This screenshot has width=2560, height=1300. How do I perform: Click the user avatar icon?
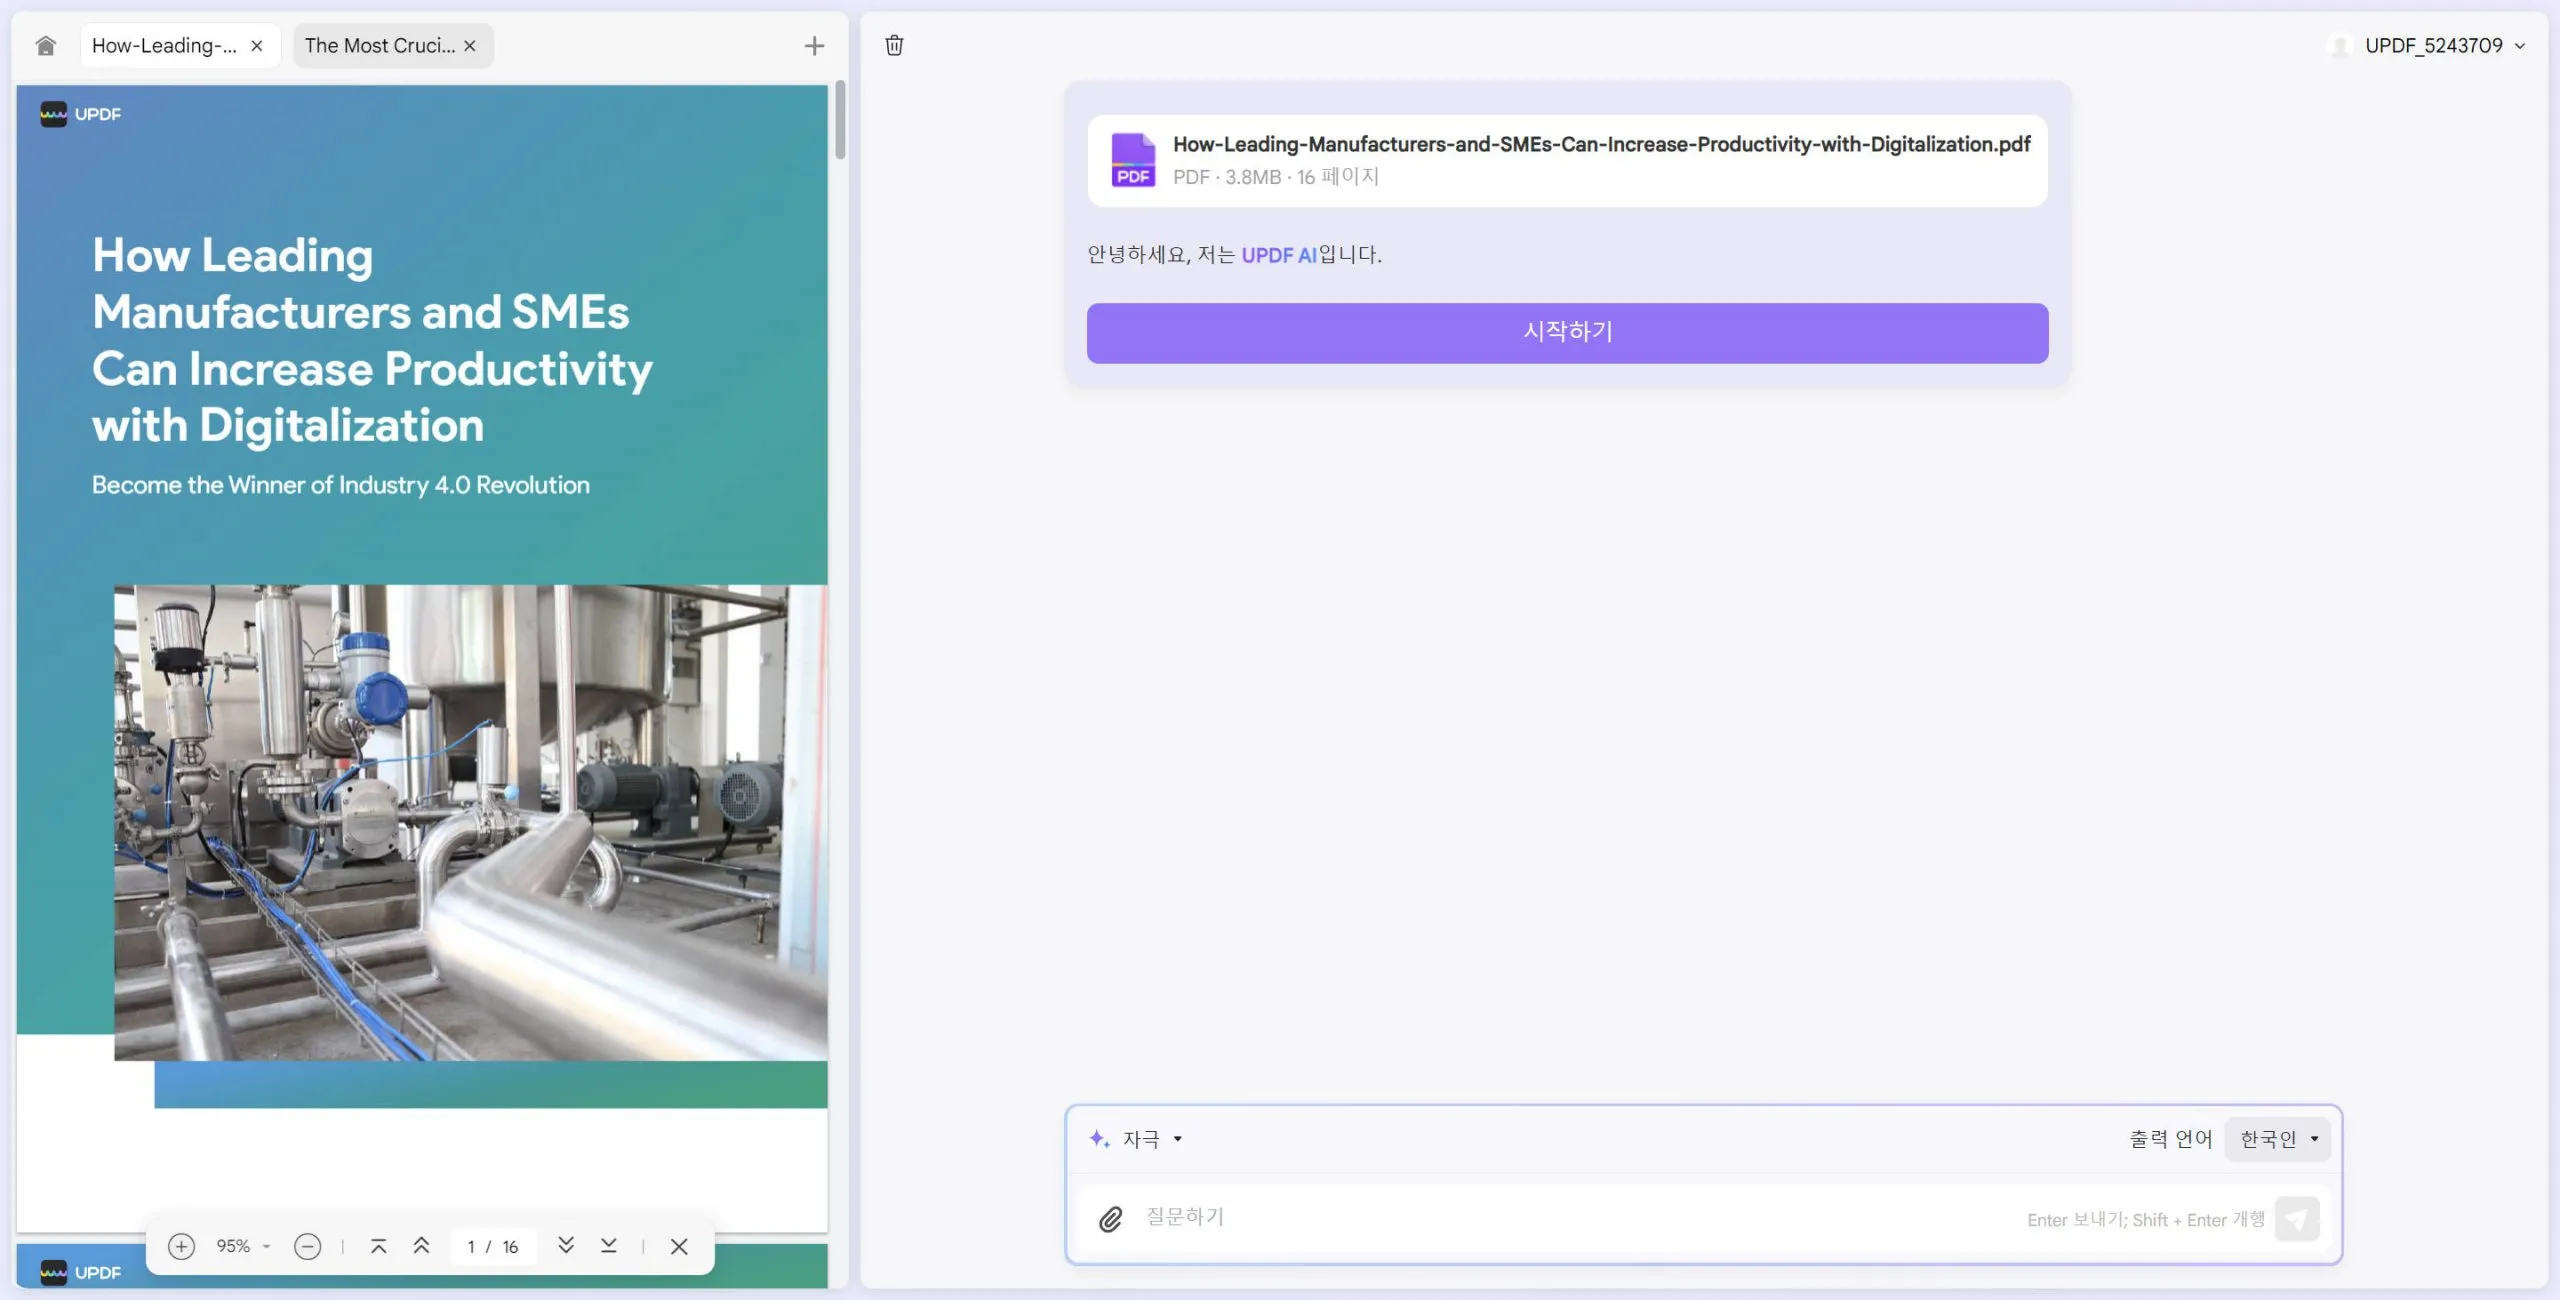click(x=2340, y=46)
